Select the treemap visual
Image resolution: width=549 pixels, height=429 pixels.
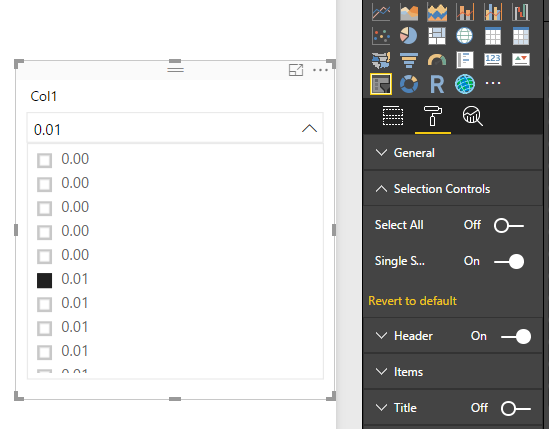[437, 36]
